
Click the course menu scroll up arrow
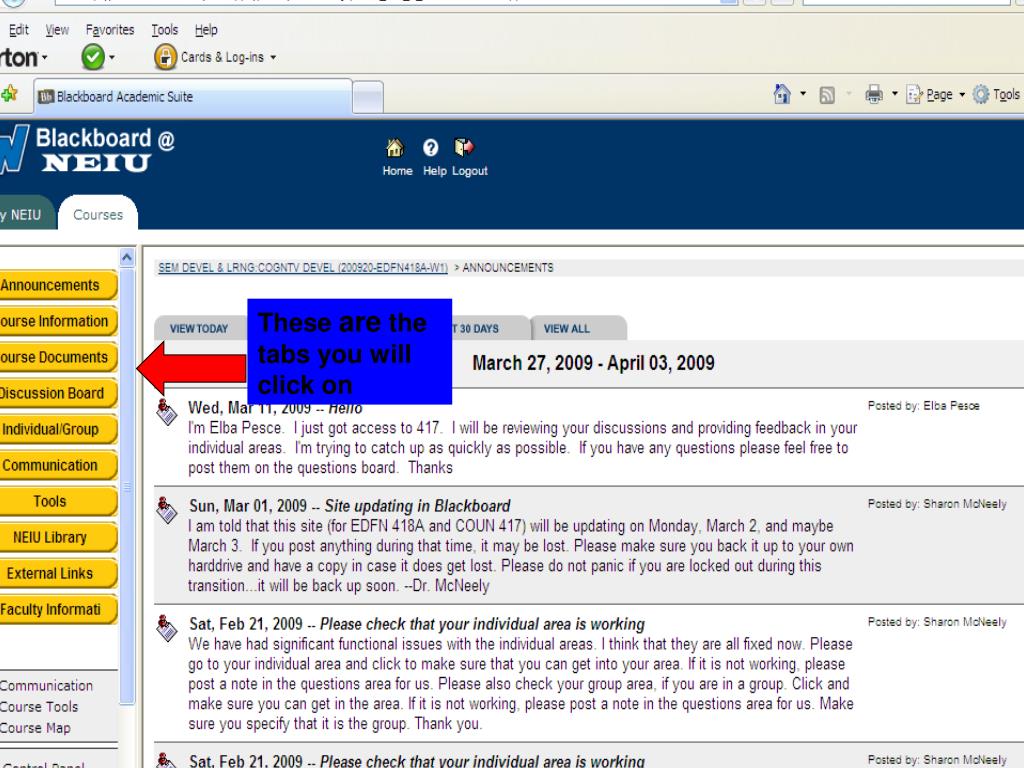[x=127, y=258]
